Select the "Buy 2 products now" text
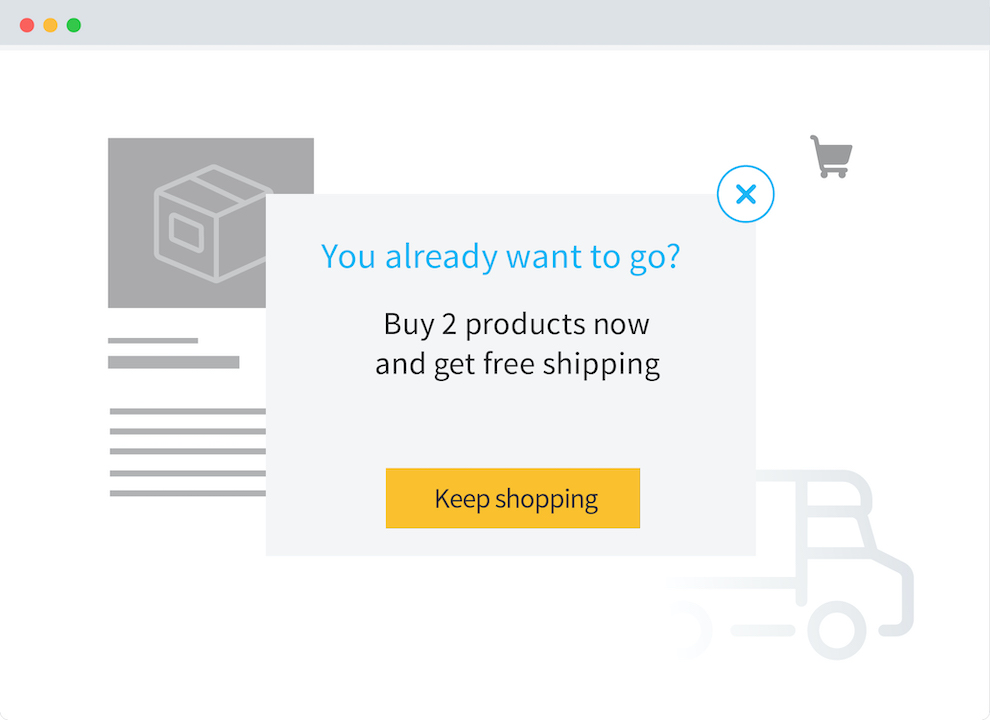 (516, 324)
